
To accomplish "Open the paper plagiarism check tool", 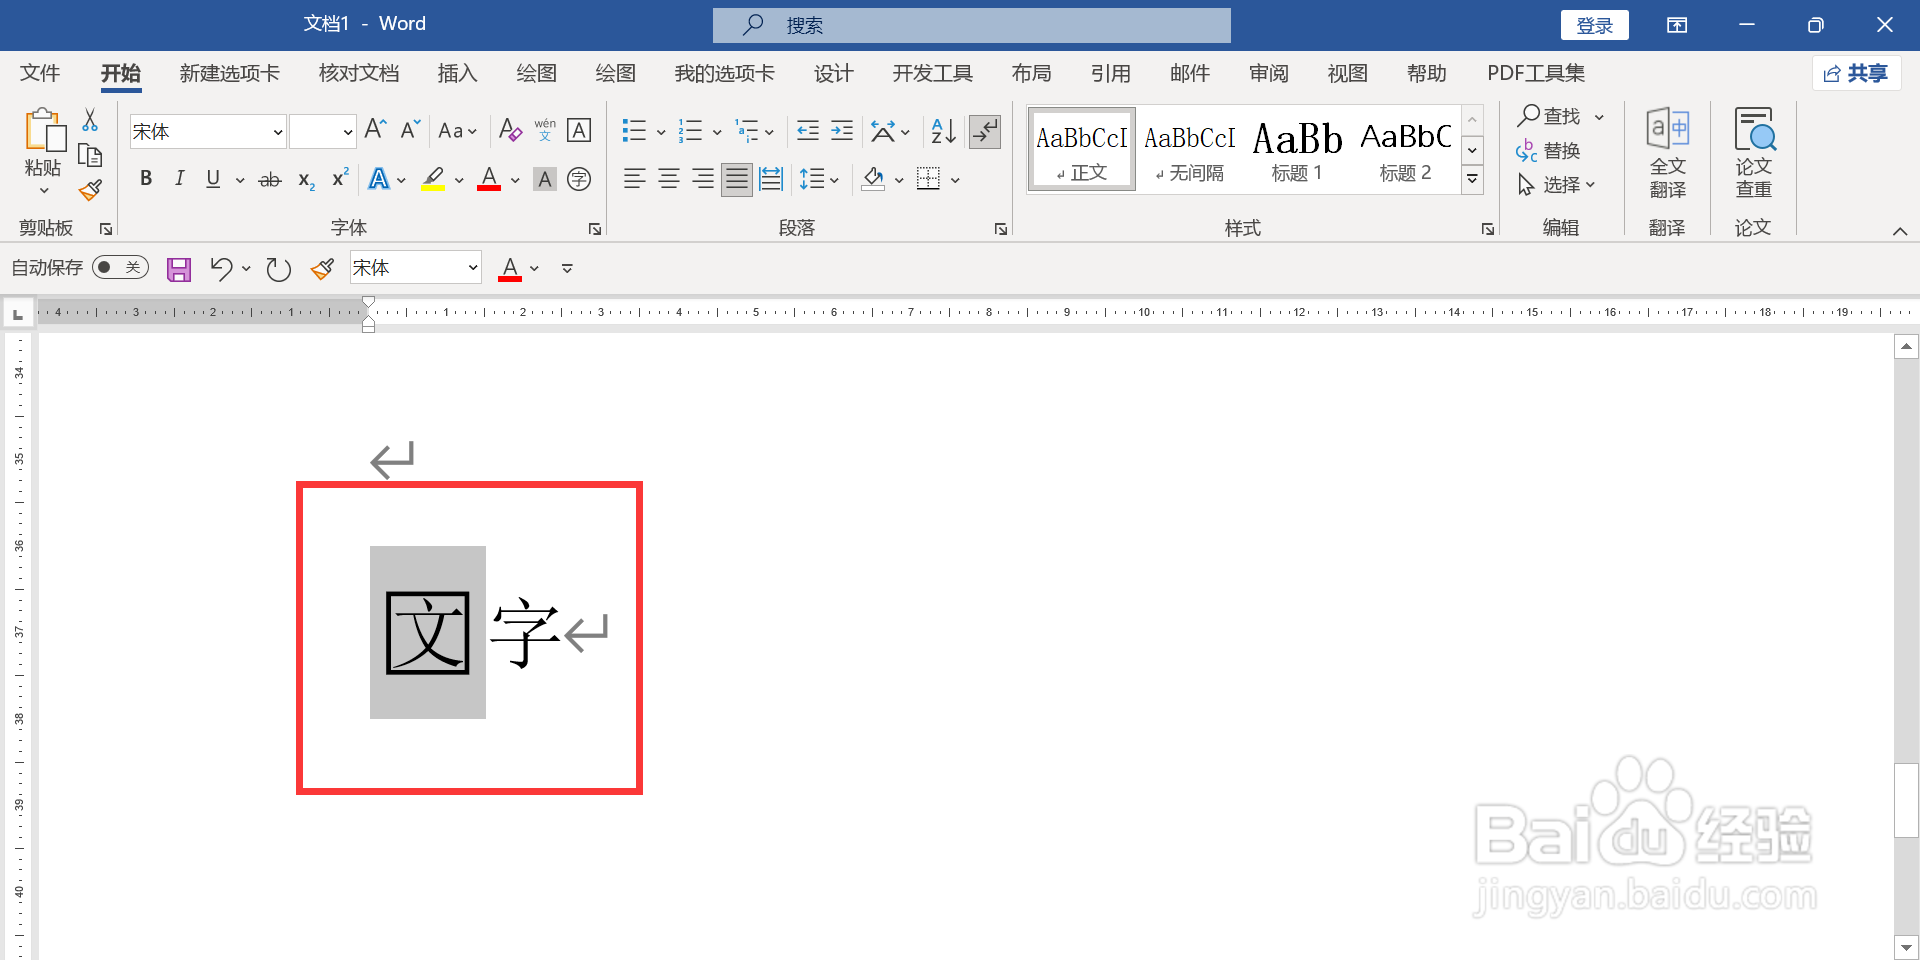I will (x=1754, y=152).
